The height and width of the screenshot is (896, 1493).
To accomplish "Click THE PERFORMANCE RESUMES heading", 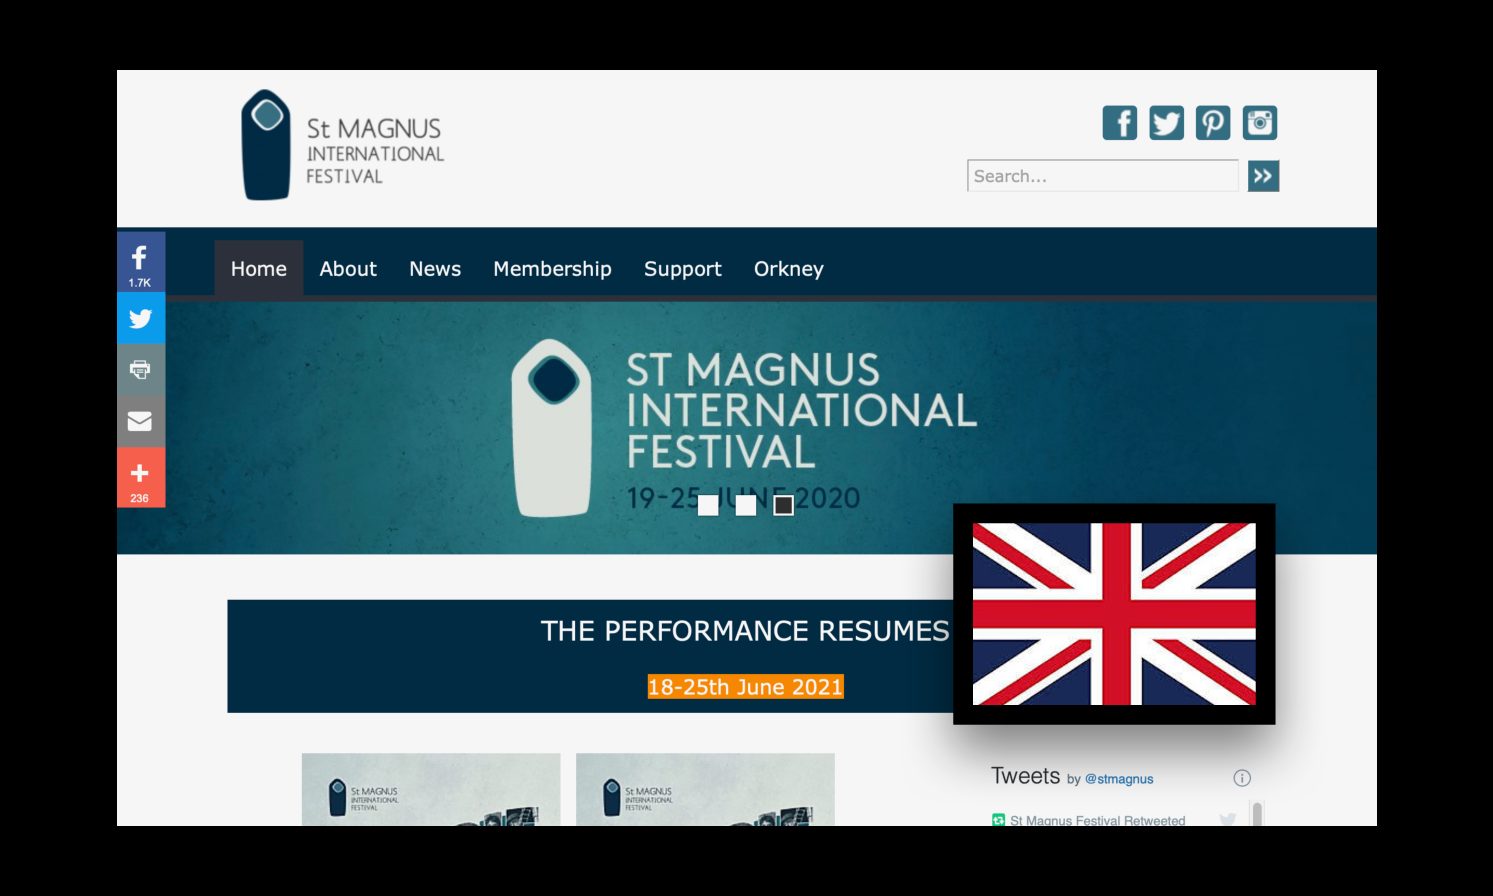I will (745, 631).
